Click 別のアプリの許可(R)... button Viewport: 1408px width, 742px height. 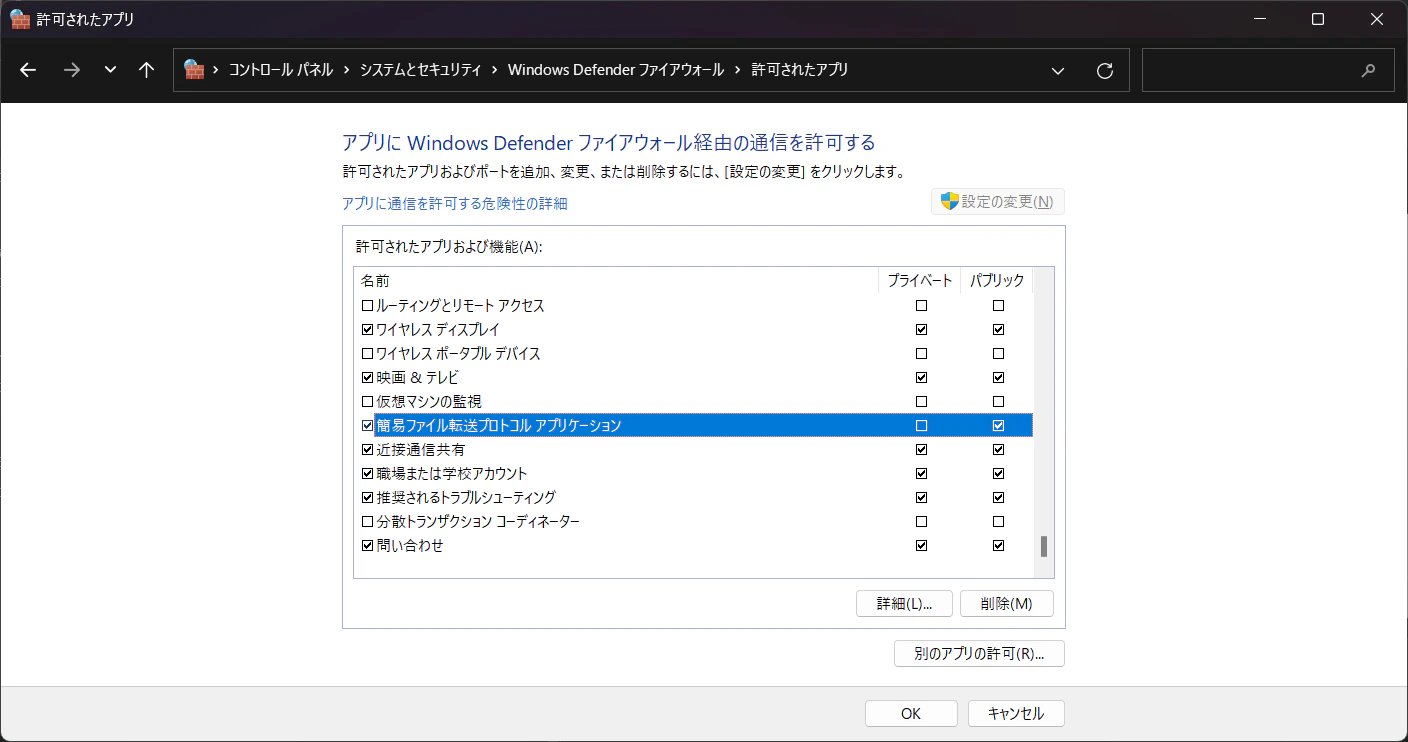tap(979, 654)
